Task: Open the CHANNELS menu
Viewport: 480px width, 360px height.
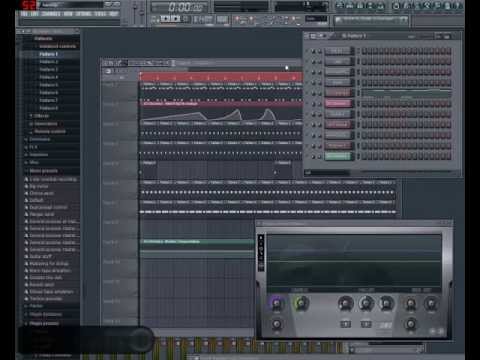Action: click(51, 14)
